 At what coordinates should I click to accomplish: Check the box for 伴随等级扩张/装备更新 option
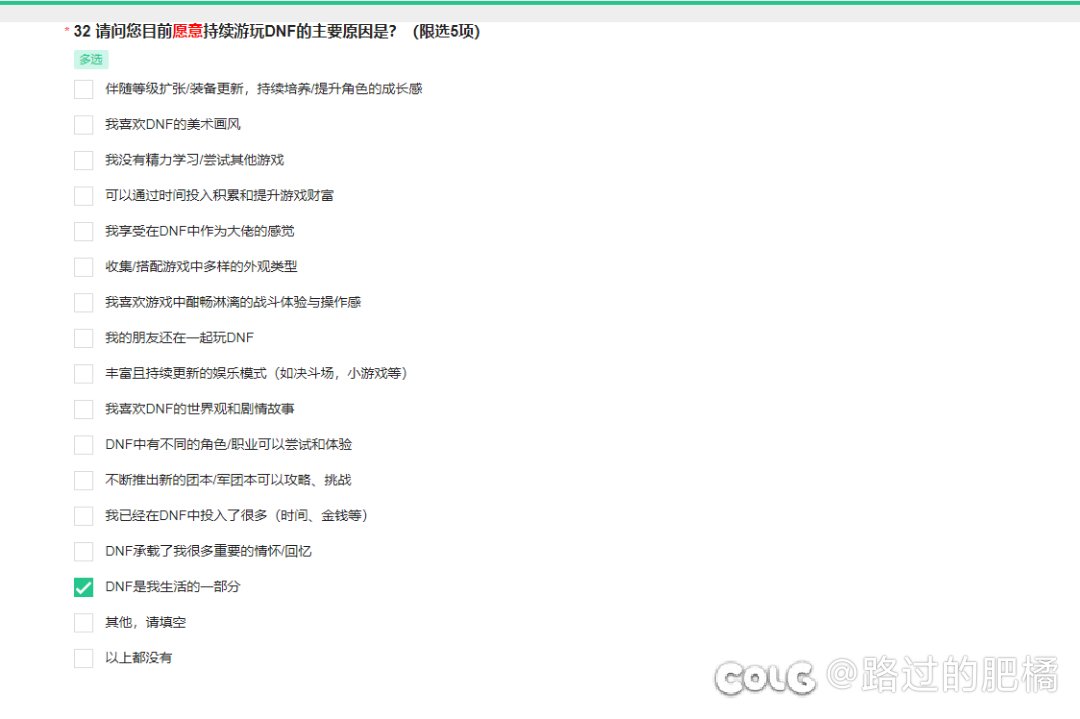[83, 89]
